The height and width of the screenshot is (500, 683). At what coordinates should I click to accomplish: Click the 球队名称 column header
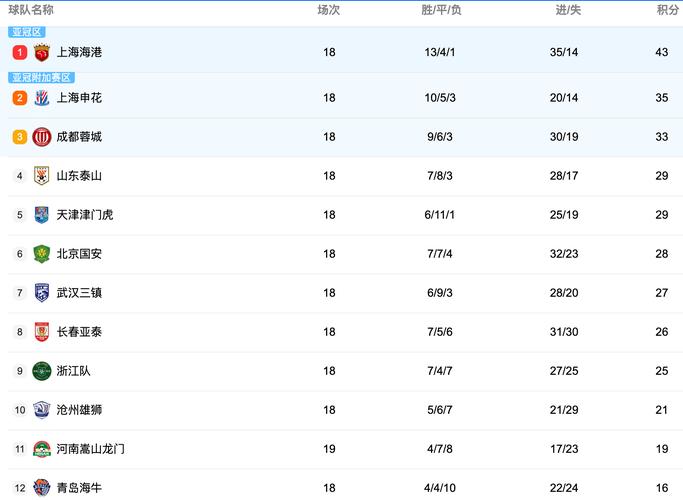(31, 10)
